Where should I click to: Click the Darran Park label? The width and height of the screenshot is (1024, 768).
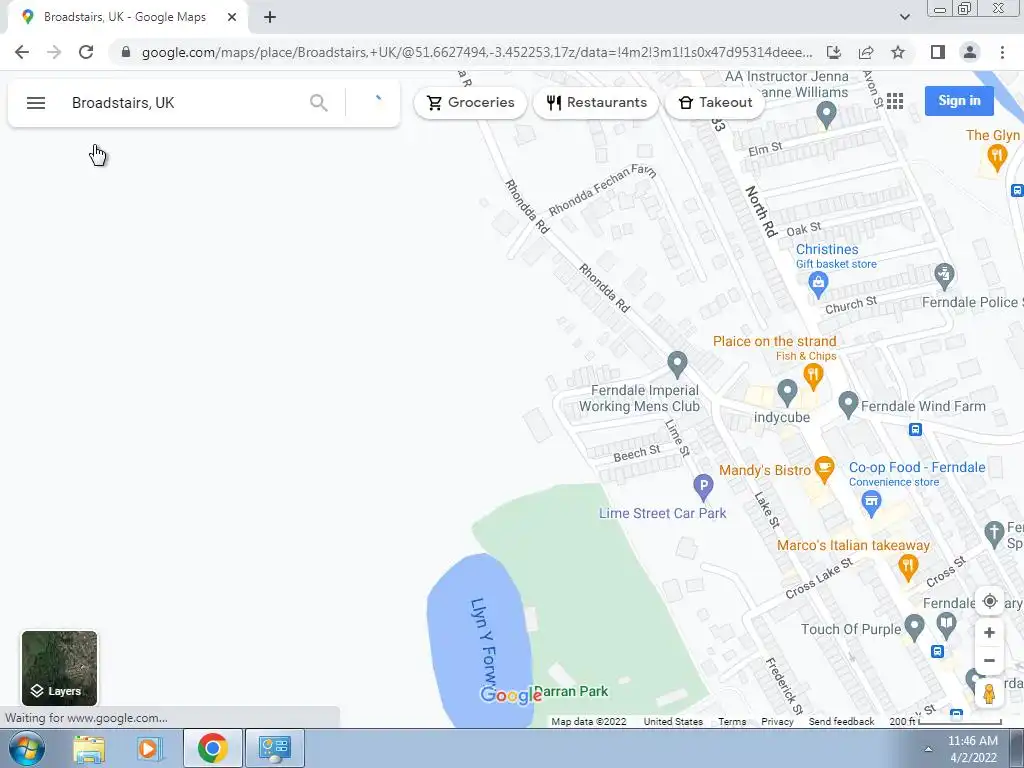click(571, 691)
